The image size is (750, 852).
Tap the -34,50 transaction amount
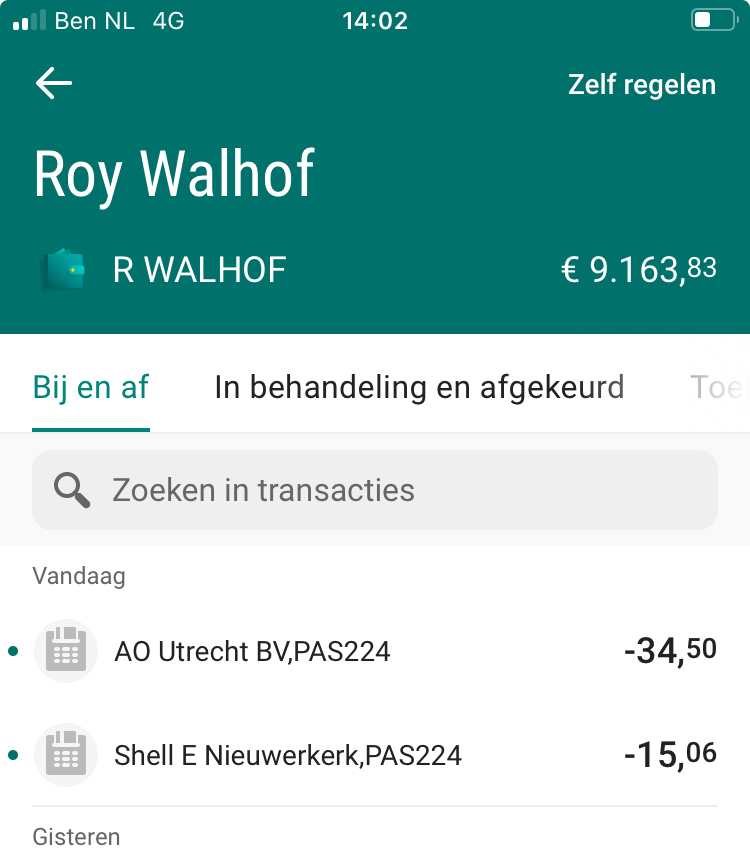coord(669,652)
